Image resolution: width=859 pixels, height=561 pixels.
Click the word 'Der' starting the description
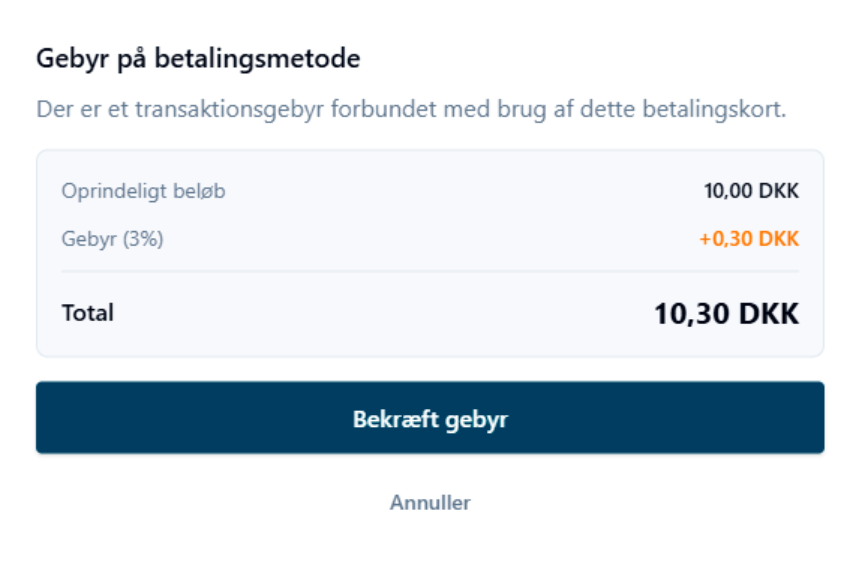[x=53, y=109]
